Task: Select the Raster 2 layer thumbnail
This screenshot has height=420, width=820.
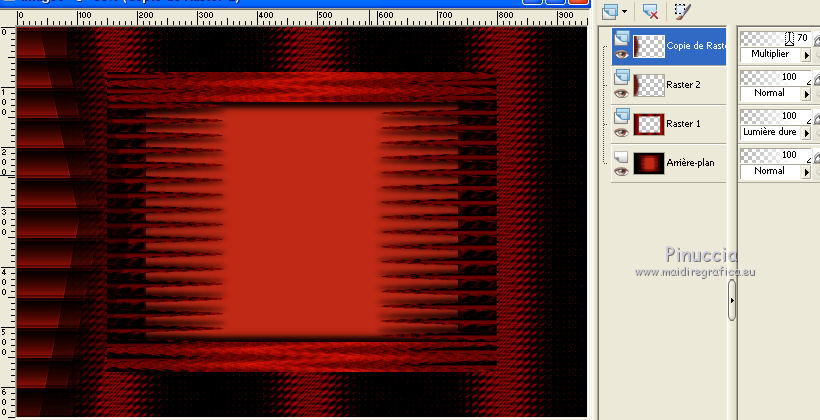Action: (x=649, y=85)
